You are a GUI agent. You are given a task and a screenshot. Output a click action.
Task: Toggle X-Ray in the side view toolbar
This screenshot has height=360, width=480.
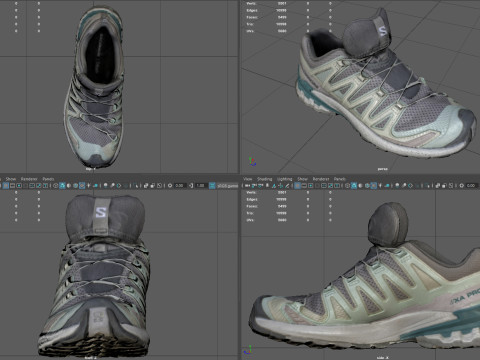tap(437, 186)
